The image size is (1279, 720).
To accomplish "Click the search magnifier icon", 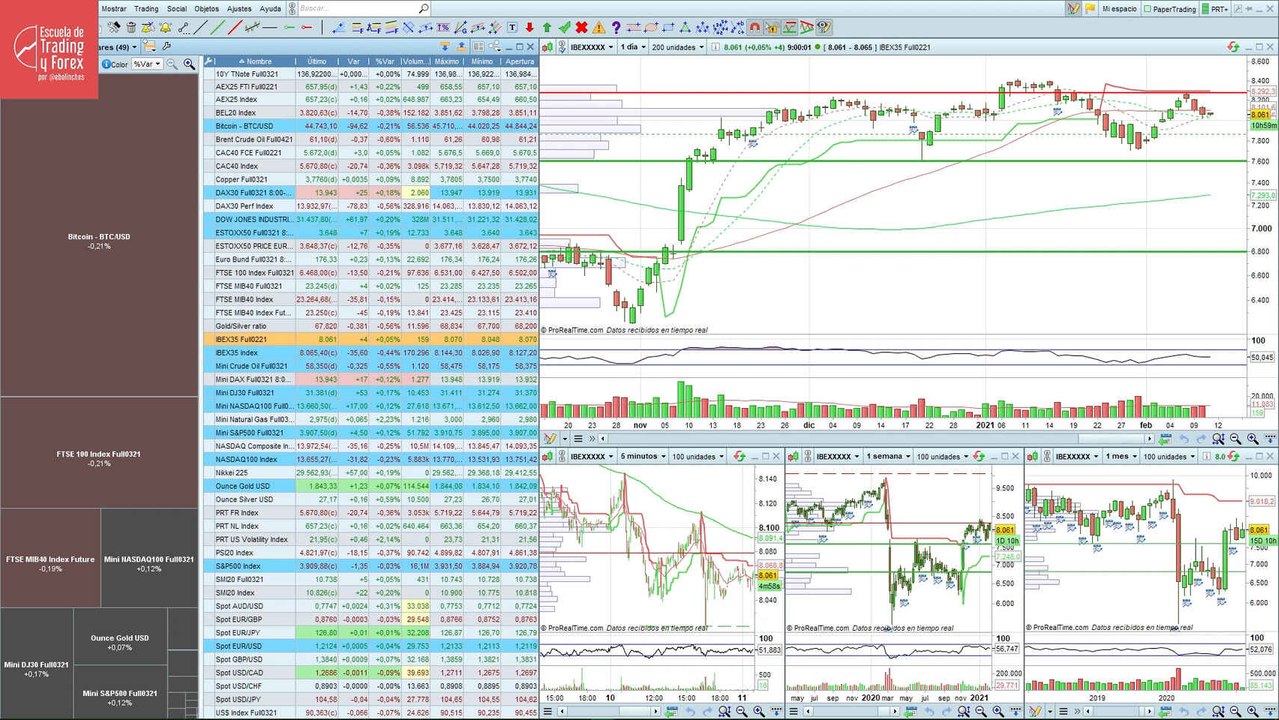I will [x=423, y=8].
